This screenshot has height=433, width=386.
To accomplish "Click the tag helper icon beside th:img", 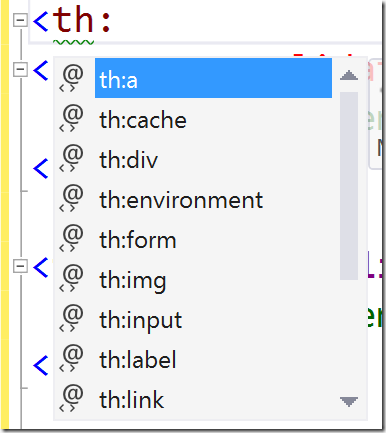I will [x=72, y=278].
